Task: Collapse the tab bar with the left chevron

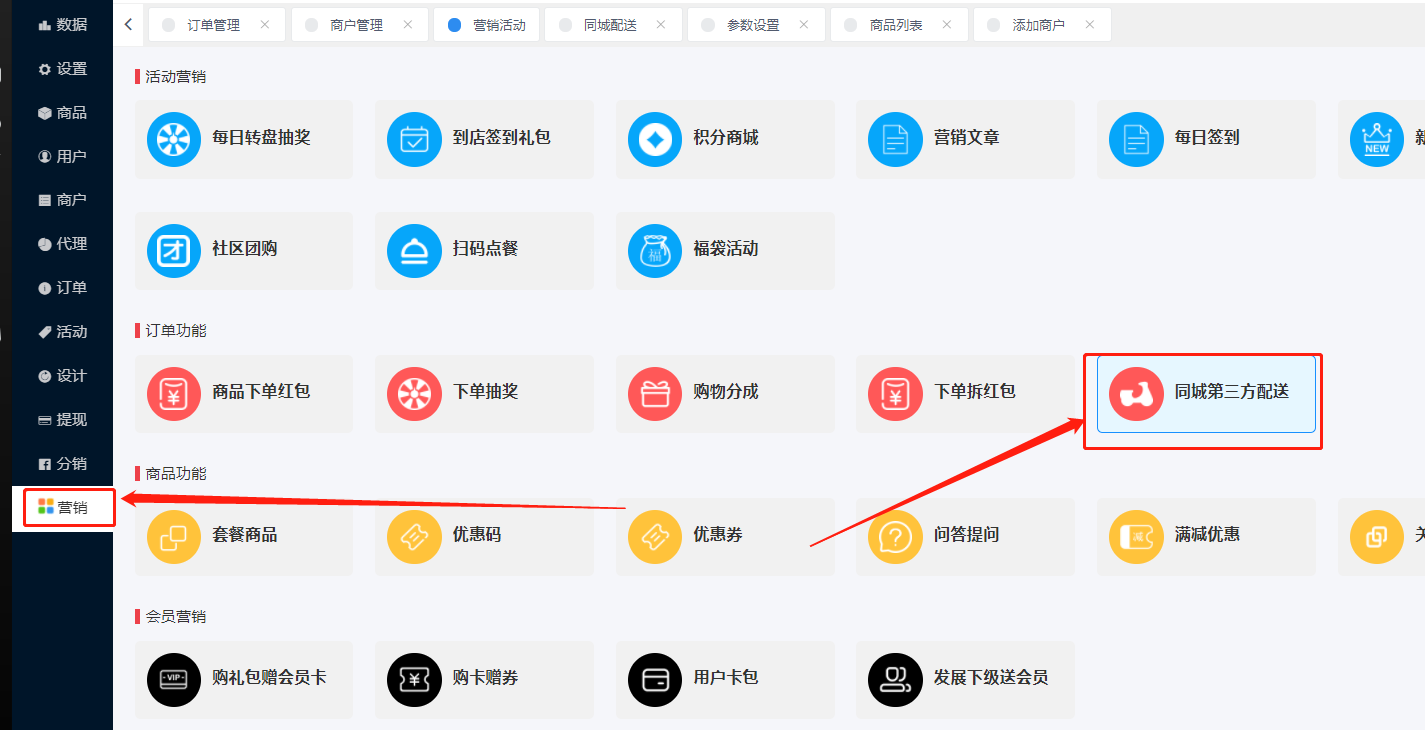Action: (x=127, y=22)
